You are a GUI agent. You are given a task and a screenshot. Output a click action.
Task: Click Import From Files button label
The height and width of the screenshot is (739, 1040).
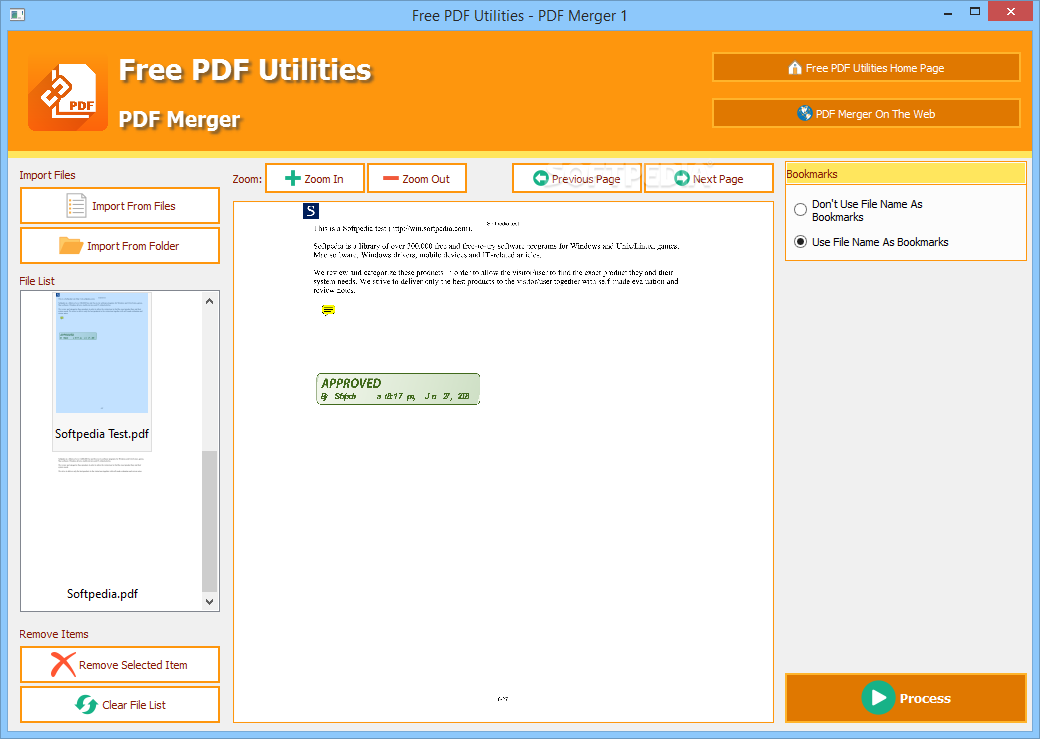click(x=134, y=206)
